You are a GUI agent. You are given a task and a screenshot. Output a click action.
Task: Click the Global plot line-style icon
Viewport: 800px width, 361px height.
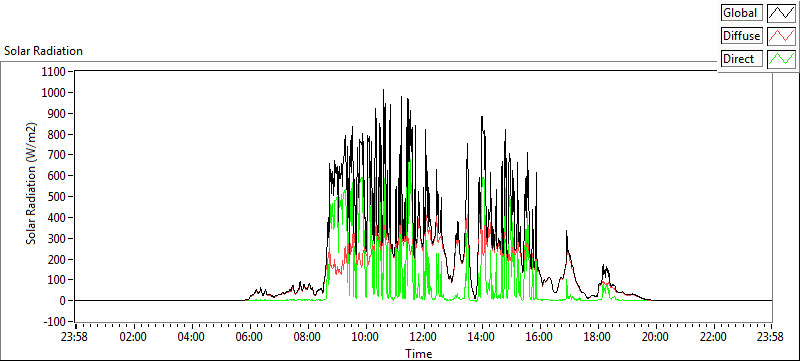coord(781,13)
